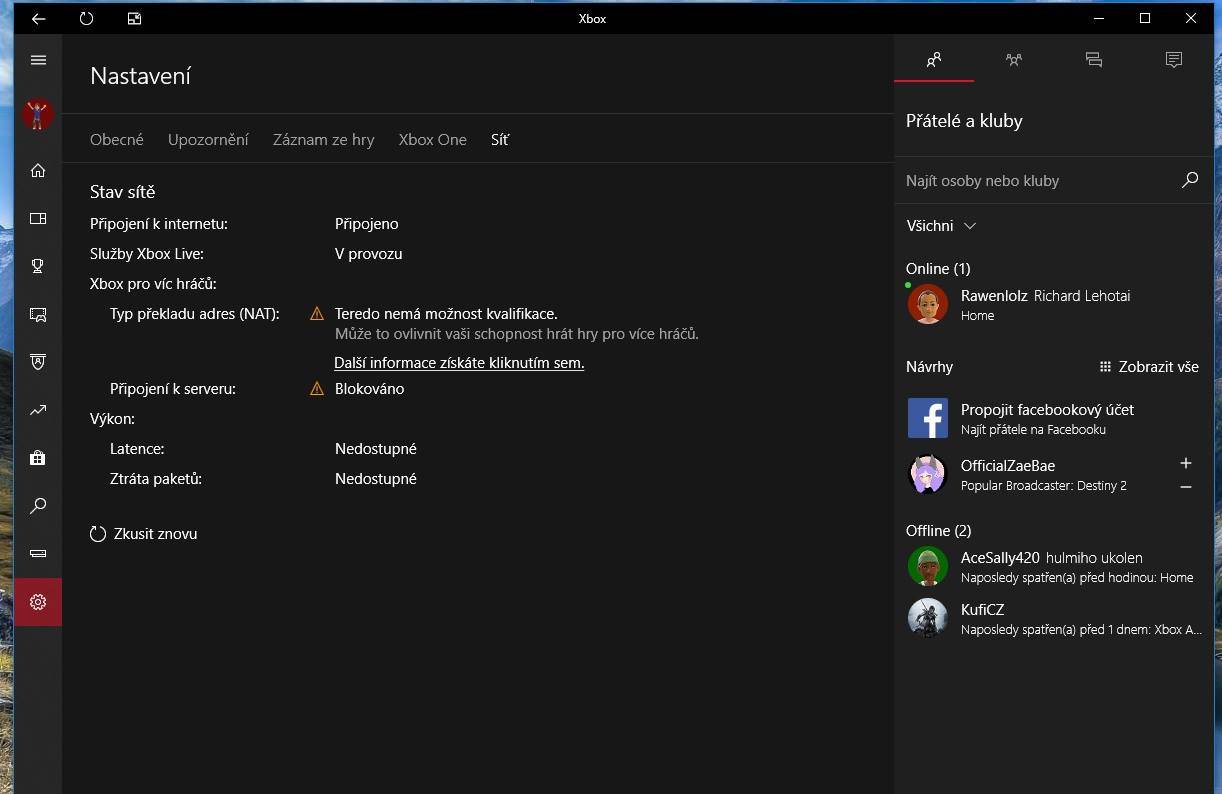Switch to Parties panel tab icon
1222x794 pixels.
[1014, 60]
